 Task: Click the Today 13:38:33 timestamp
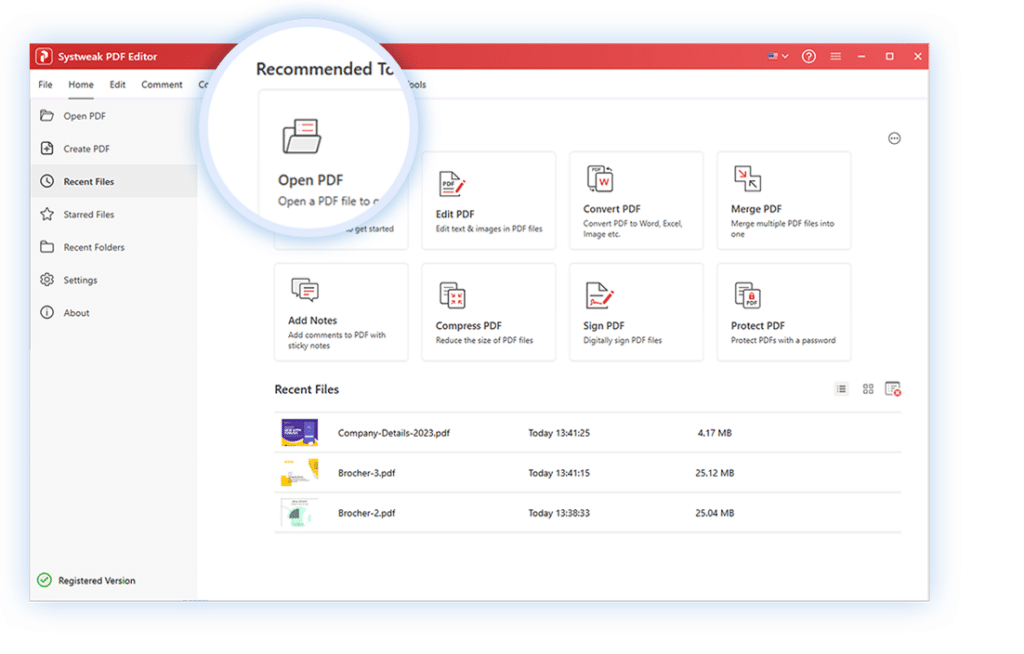point(559,514)
